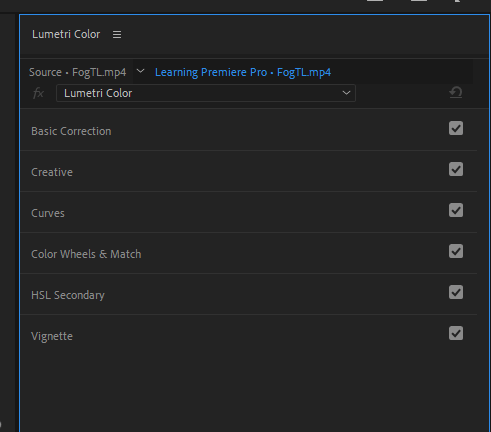Disable Color Wheels & Match checkbox
The height and width of the screenshot is (432, 491).
456,251
